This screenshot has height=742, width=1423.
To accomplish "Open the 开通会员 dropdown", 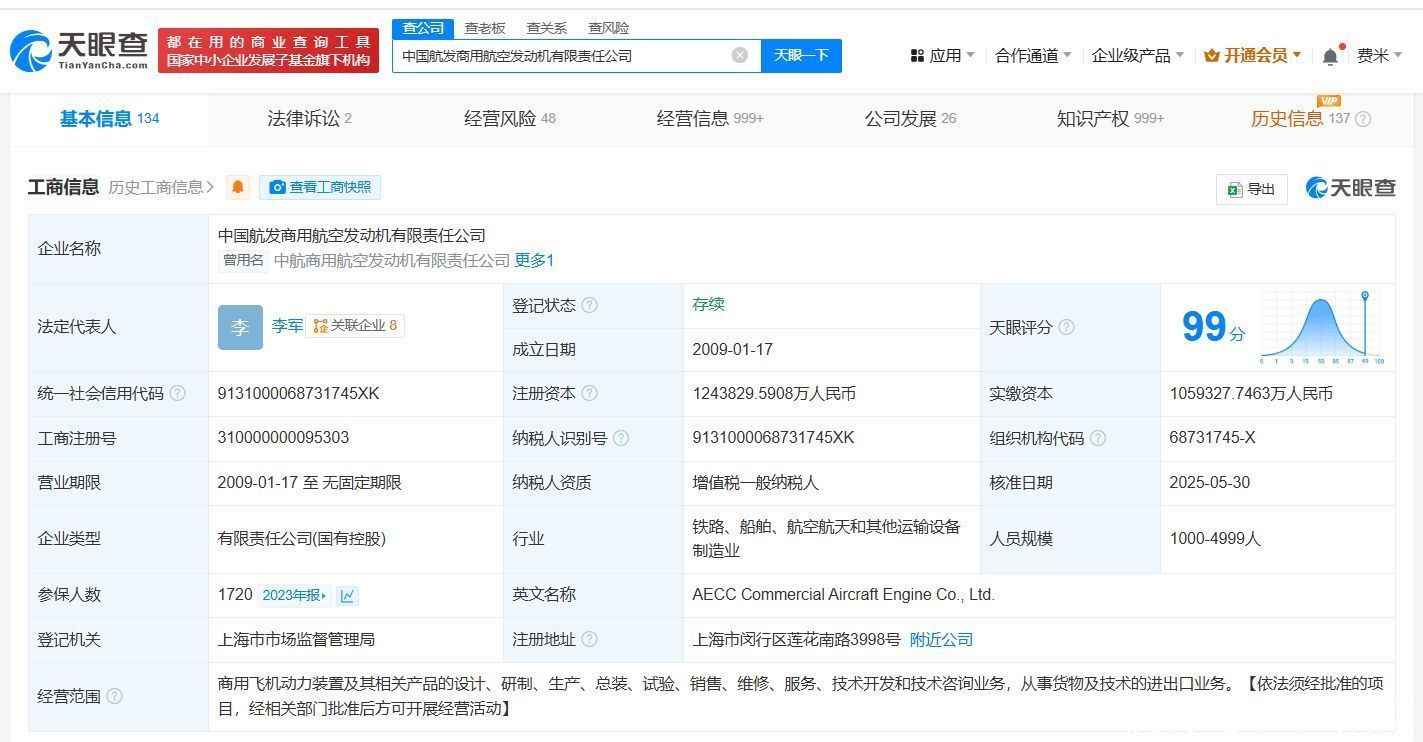I will click(1252, 56).
